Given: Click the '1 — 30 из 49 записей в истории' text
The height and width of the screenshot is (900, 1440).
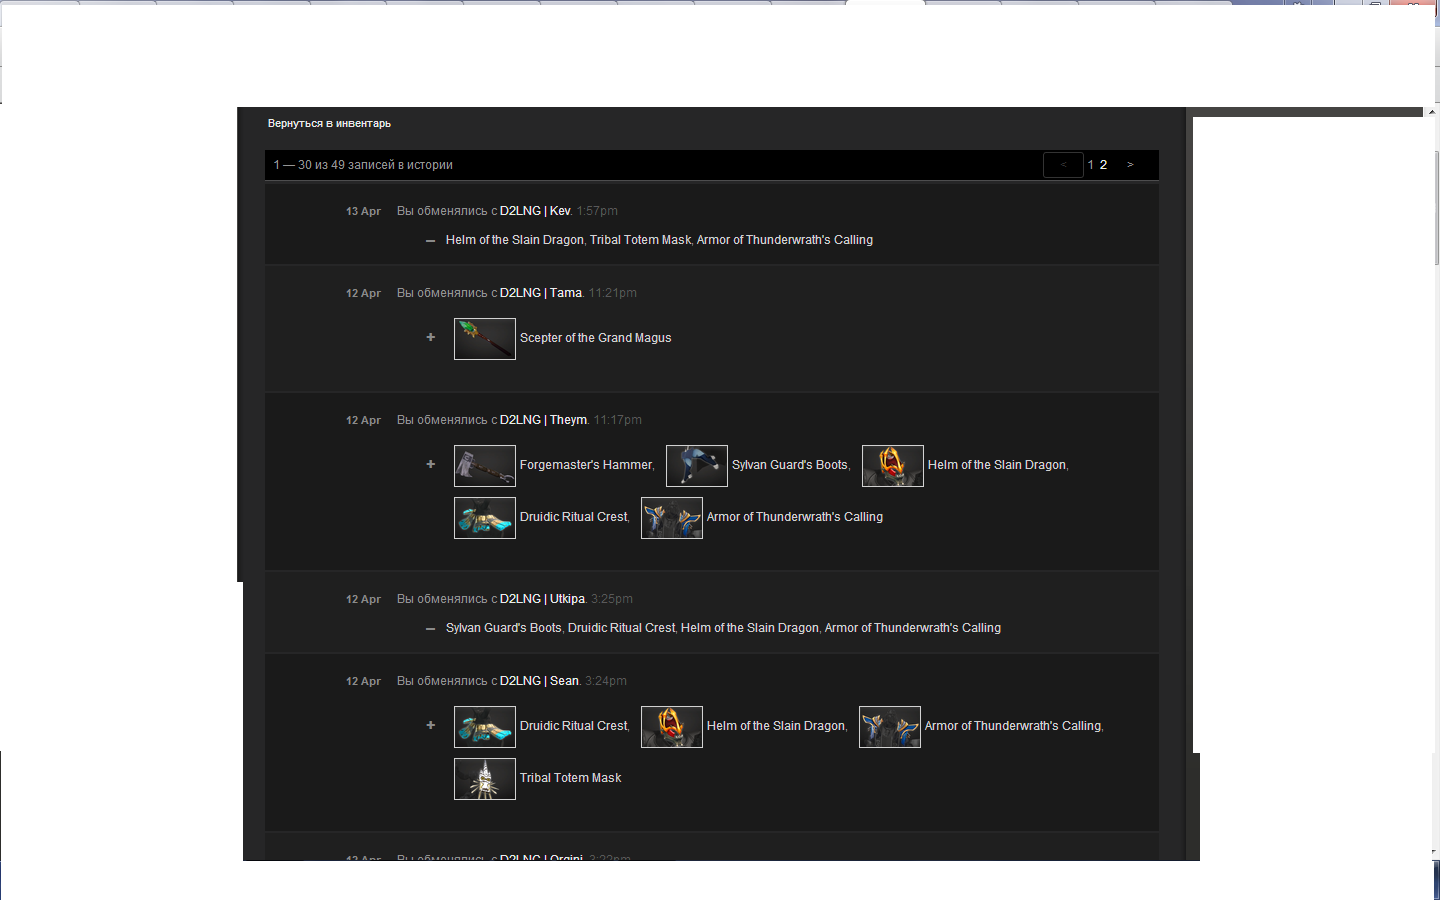Looking at the screenshot, I should pyautogui.click(x=363, y=165).
